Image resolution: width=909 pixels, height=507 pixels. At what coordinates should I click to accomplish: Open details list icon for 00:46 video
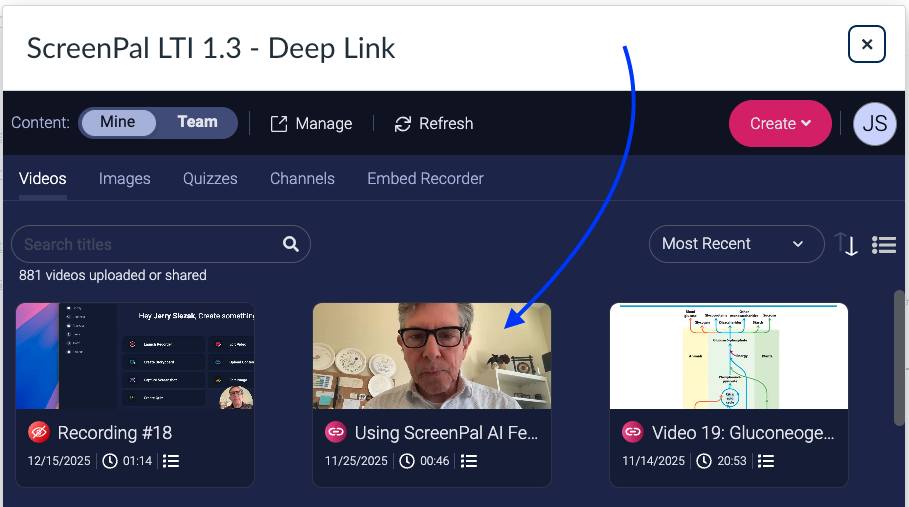469,461
